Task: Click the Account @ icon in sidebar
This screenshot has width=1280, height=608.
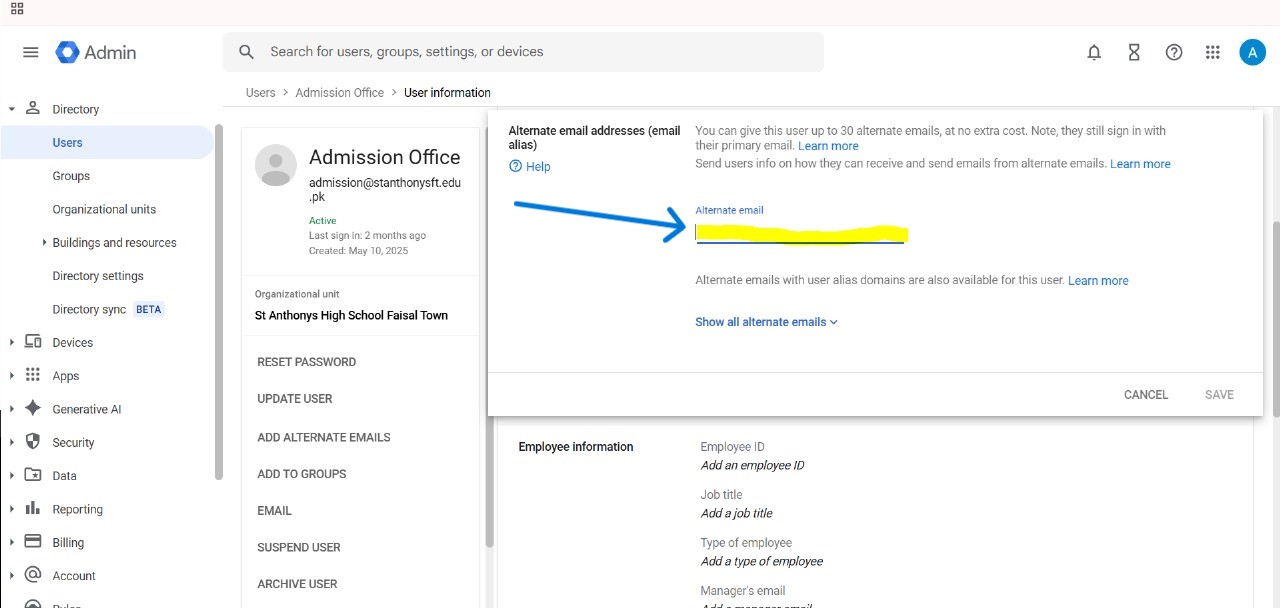Action: pos(31,575)
